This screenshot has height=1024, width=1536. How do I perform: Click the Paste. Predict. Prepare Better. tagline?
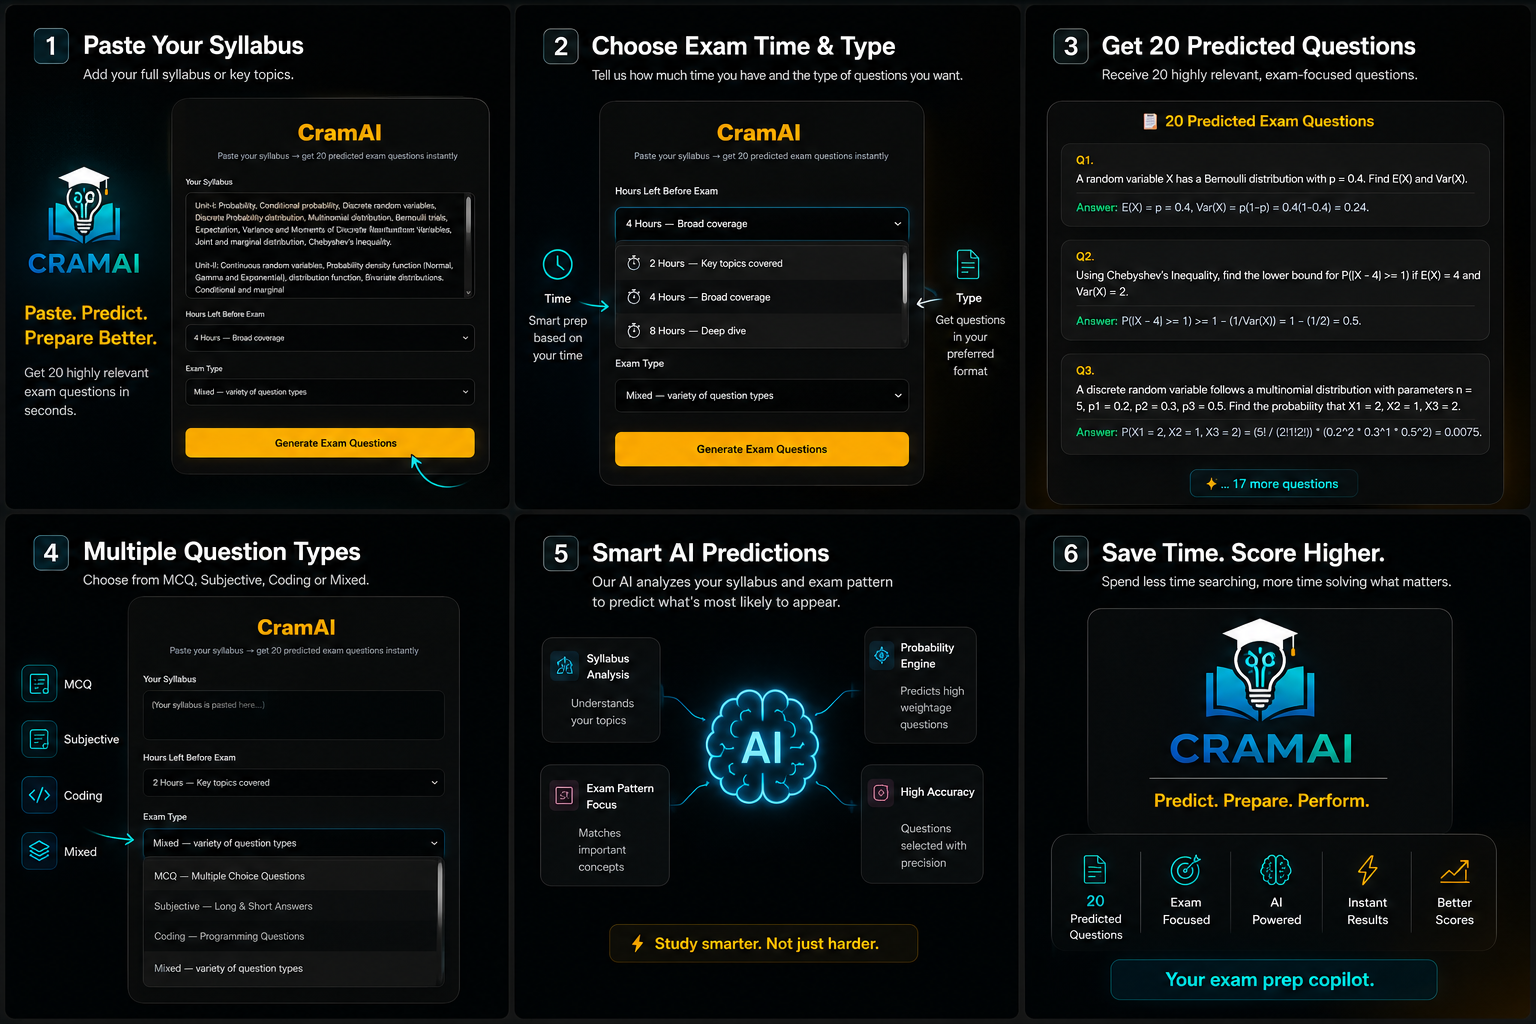(90, 326)
